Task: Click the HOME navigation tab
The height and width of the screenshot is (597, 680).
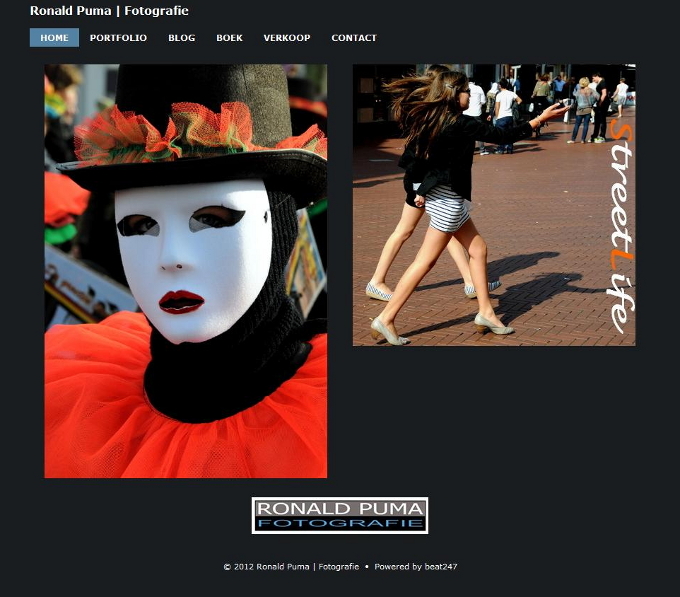Action: 54,38
